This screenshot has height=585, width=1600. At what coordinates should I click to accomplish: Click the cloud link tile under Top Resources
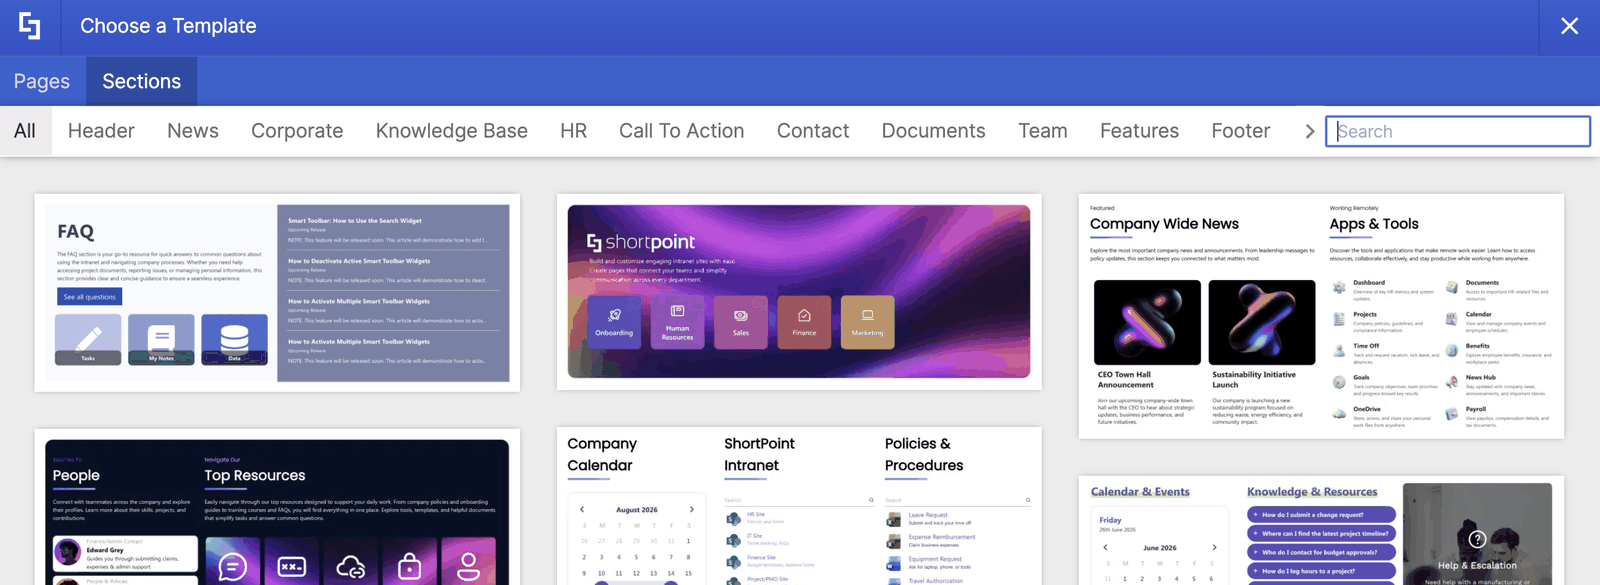351,561
